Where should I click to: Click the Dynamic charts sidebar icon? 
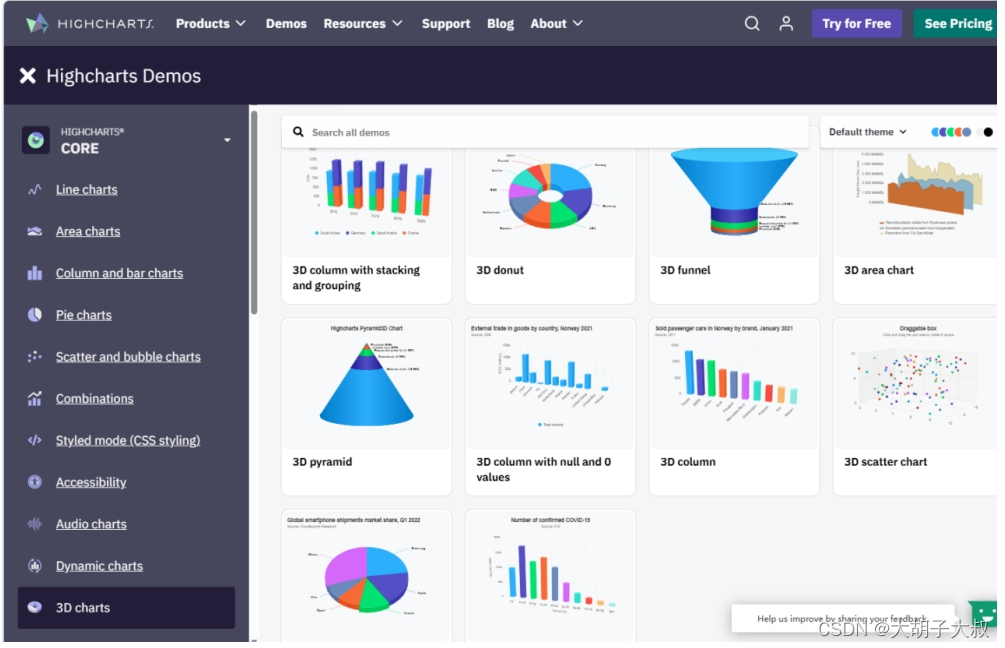click(35, 566)
